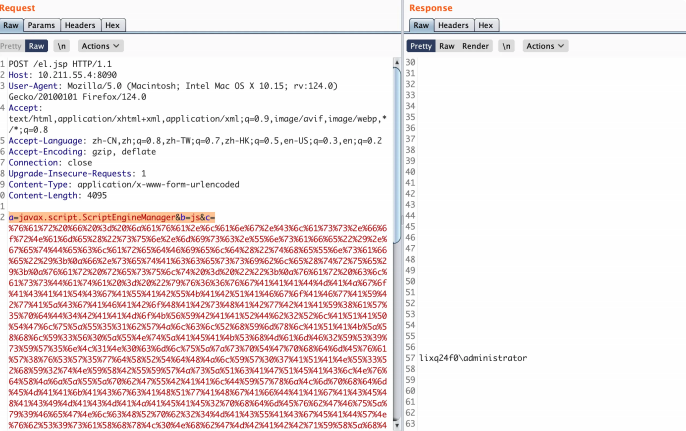Open the Request Headers tab

coord(78,25)
